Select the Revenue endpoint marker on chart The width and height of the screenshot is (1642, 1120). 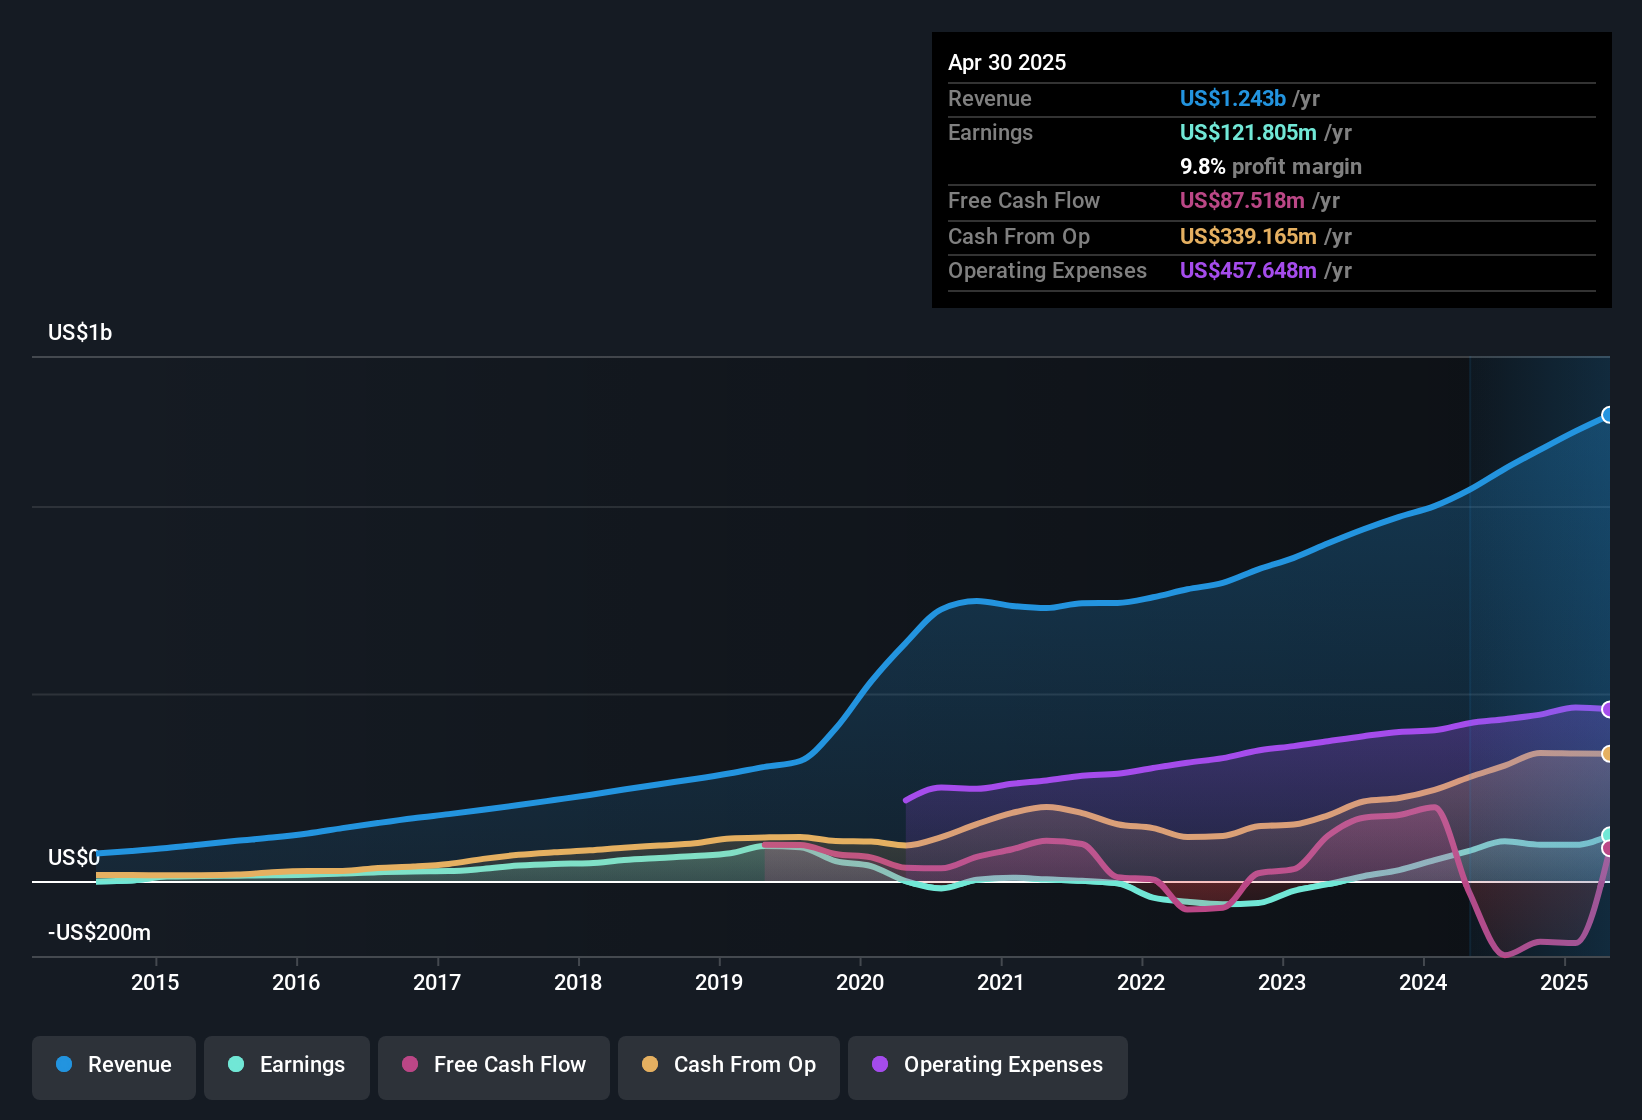pos(1607,415)
